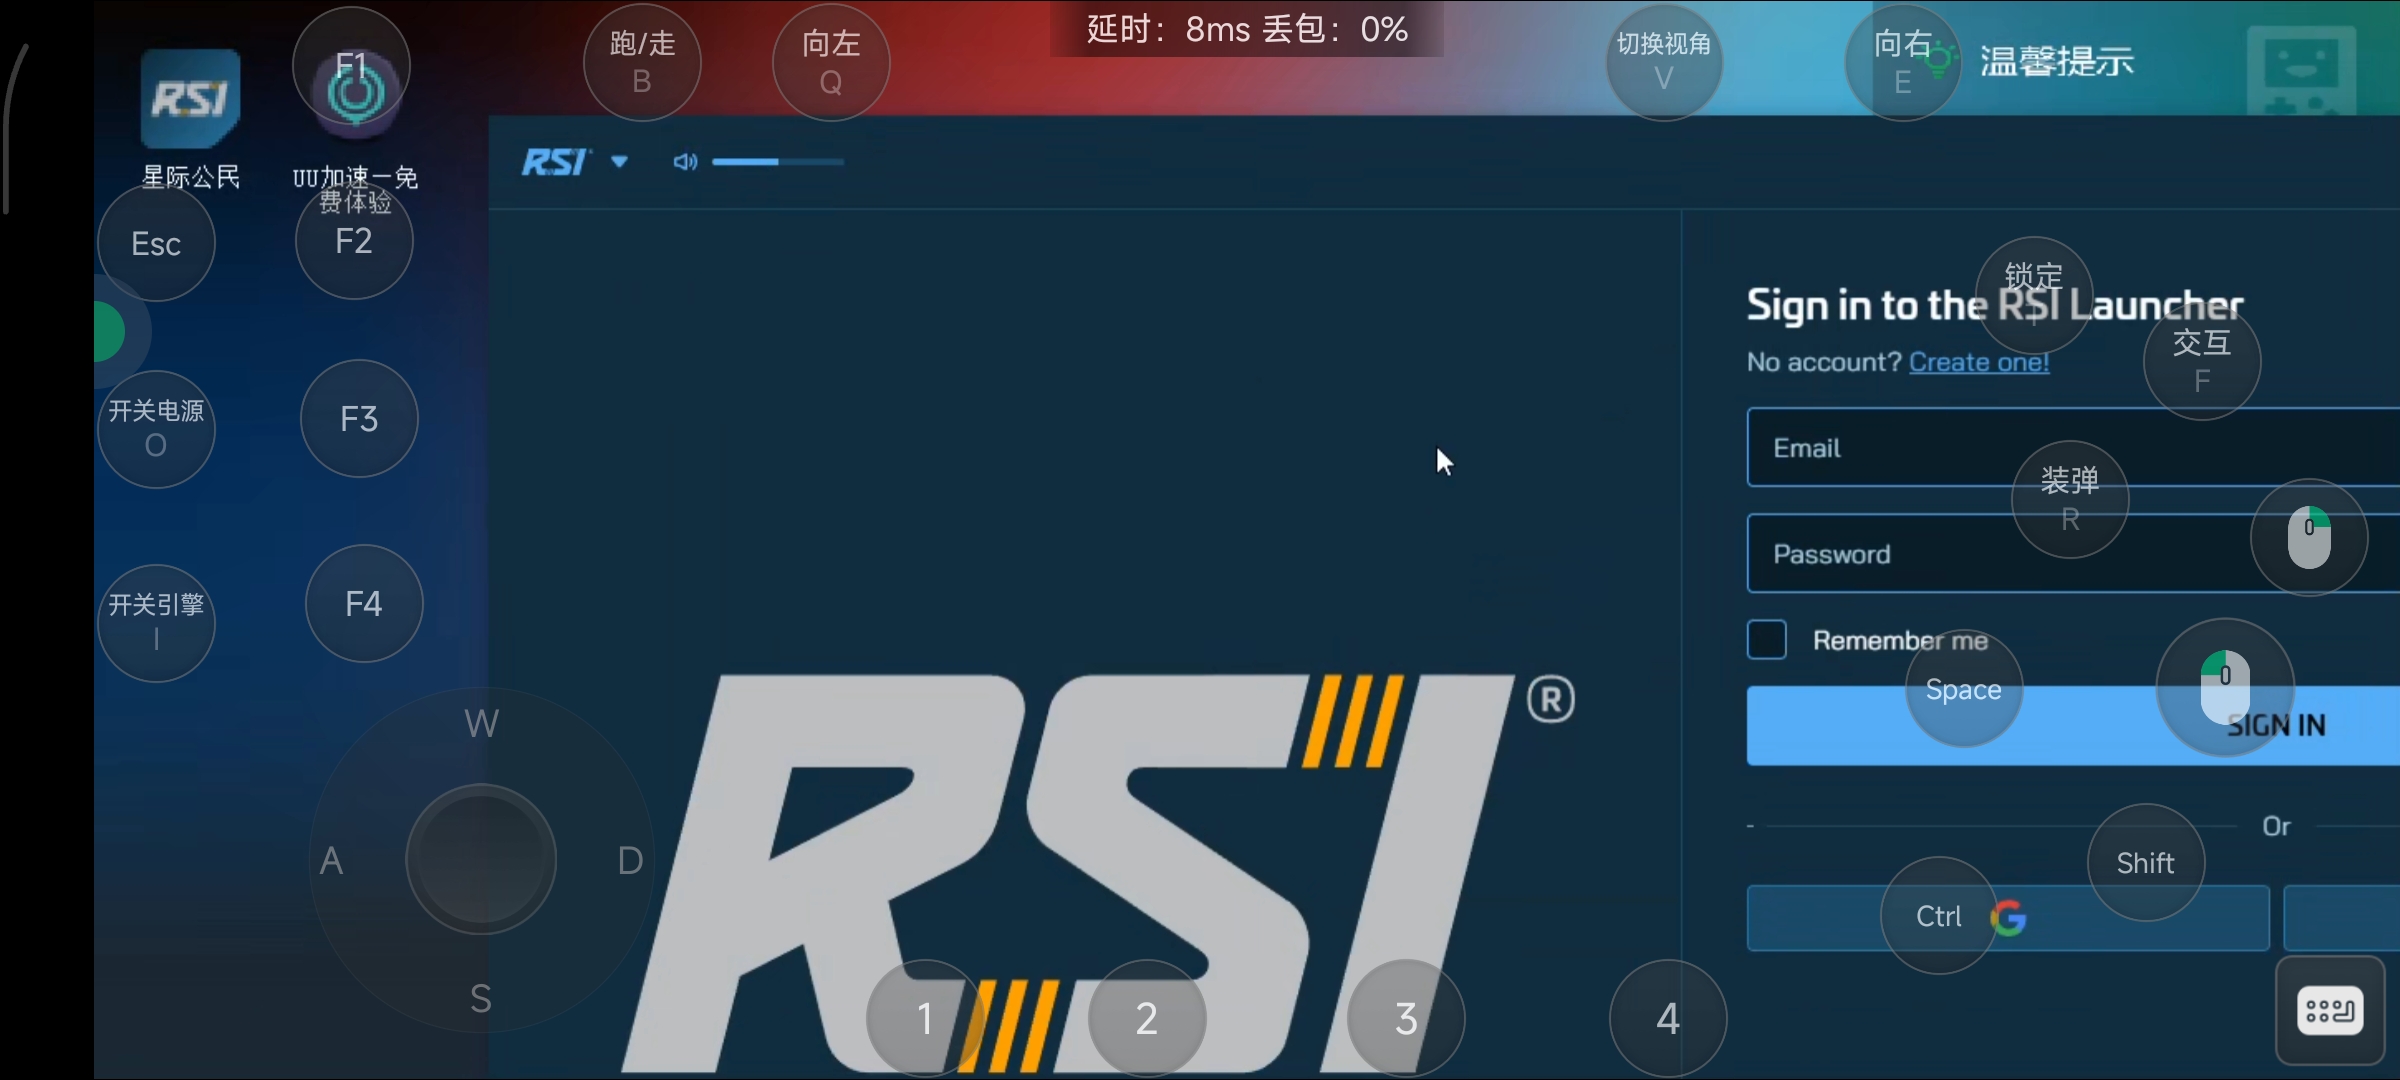This screenshot has width=2400, height=1080.
Task: Click the robot face icon beside 温馨提示
Action: (x=2302, y=70)
